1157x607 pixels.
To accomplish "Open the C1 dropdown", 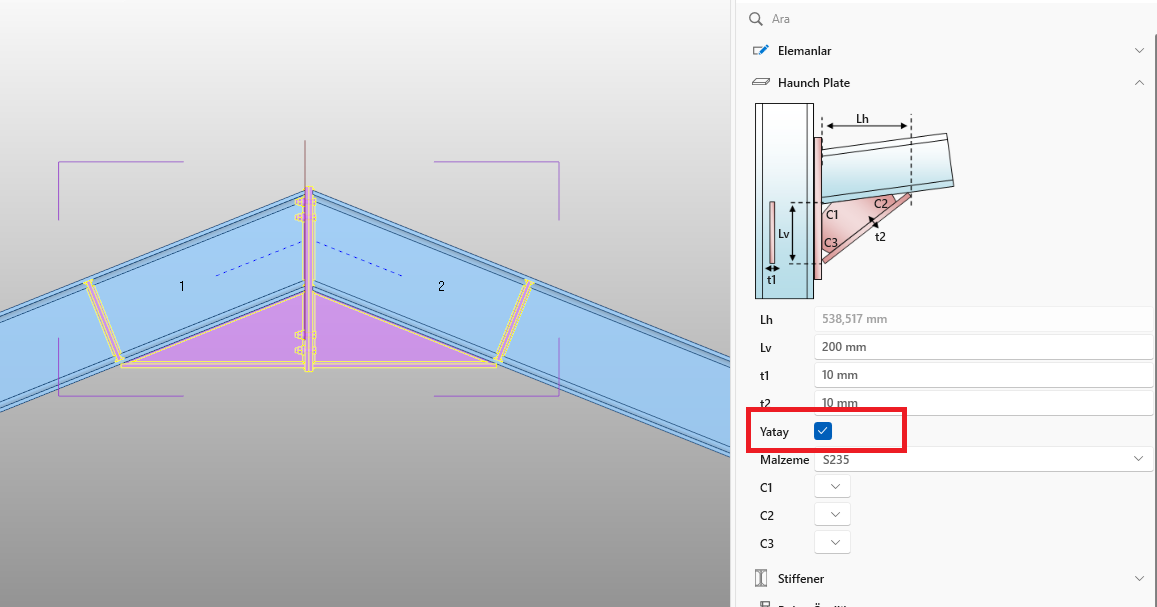I will [833, 487].
